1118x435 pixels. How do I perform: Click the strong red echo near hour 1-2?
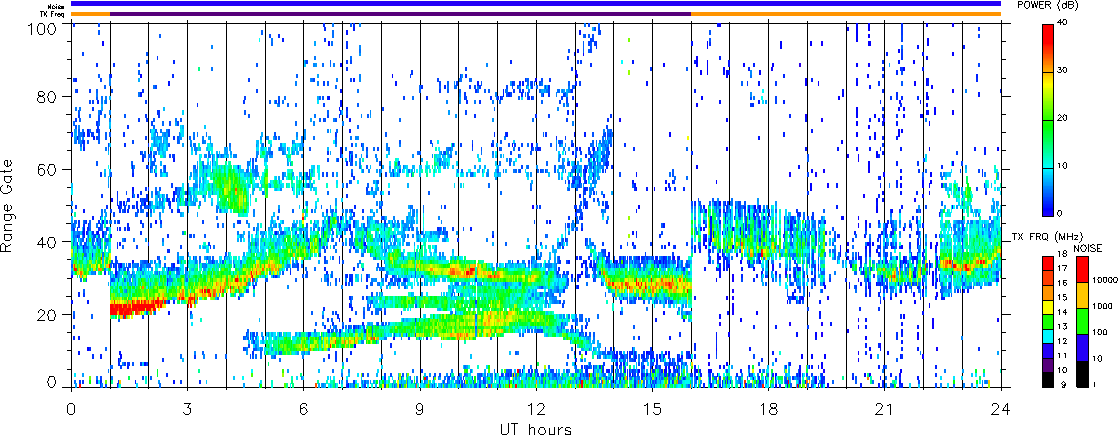(x=137, y=308)
